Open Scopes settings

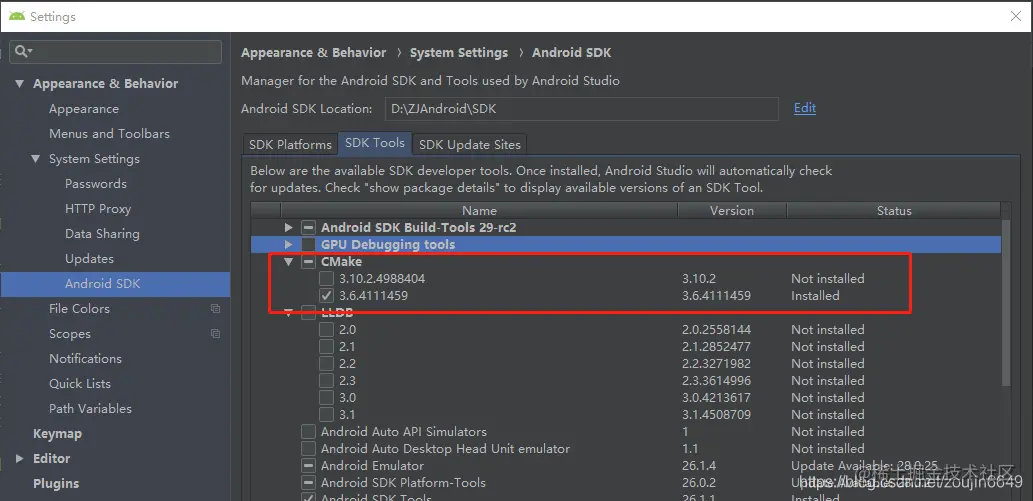coord(70,334)
